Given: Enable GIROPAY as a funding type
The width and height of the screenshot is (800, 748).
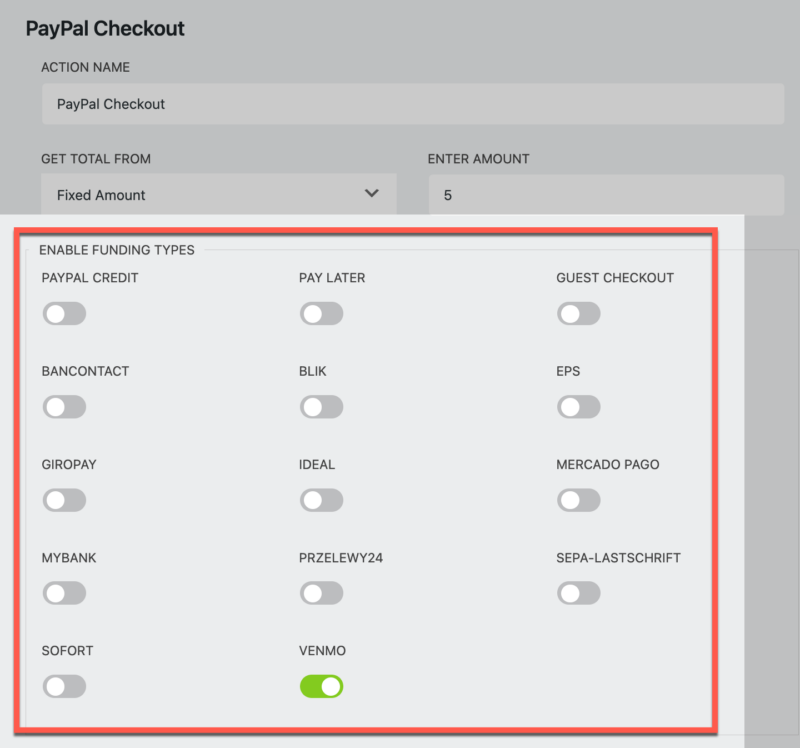Looking at the screenshot, I should point(64,499).
